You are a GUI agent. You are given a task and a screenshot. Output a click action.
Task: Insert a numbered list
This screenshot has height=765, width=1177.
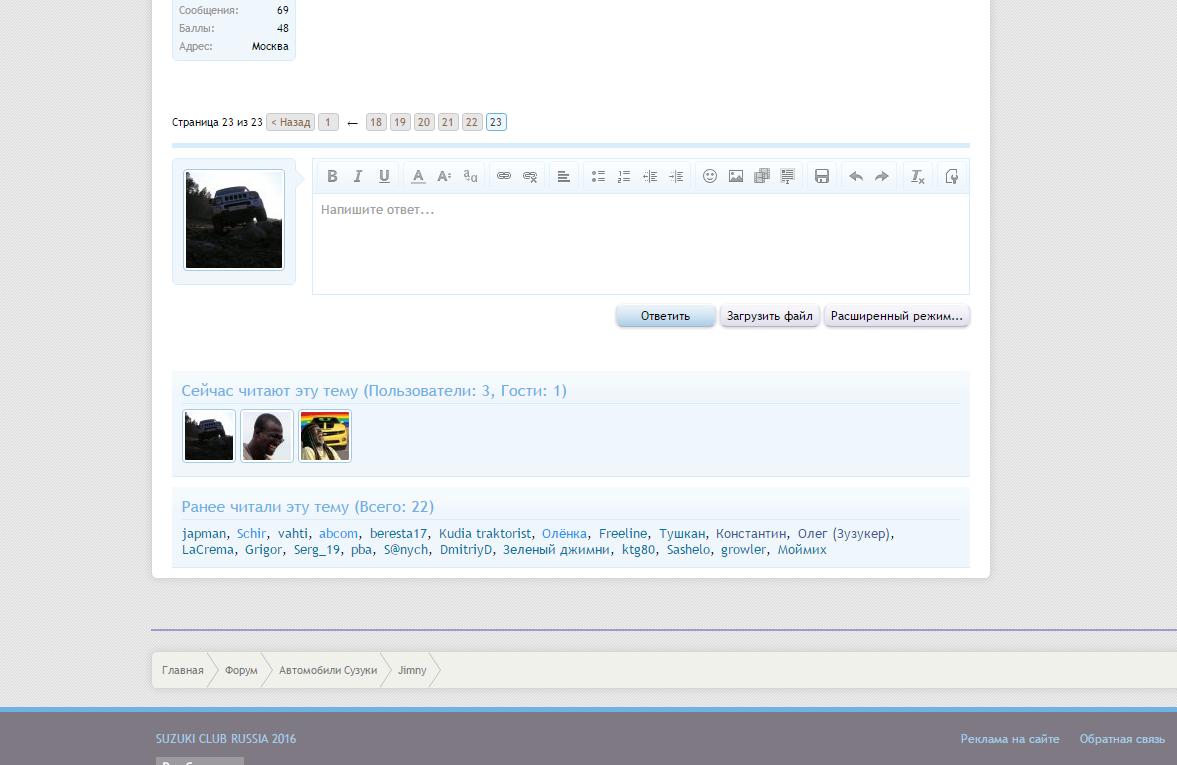(624, 176)
